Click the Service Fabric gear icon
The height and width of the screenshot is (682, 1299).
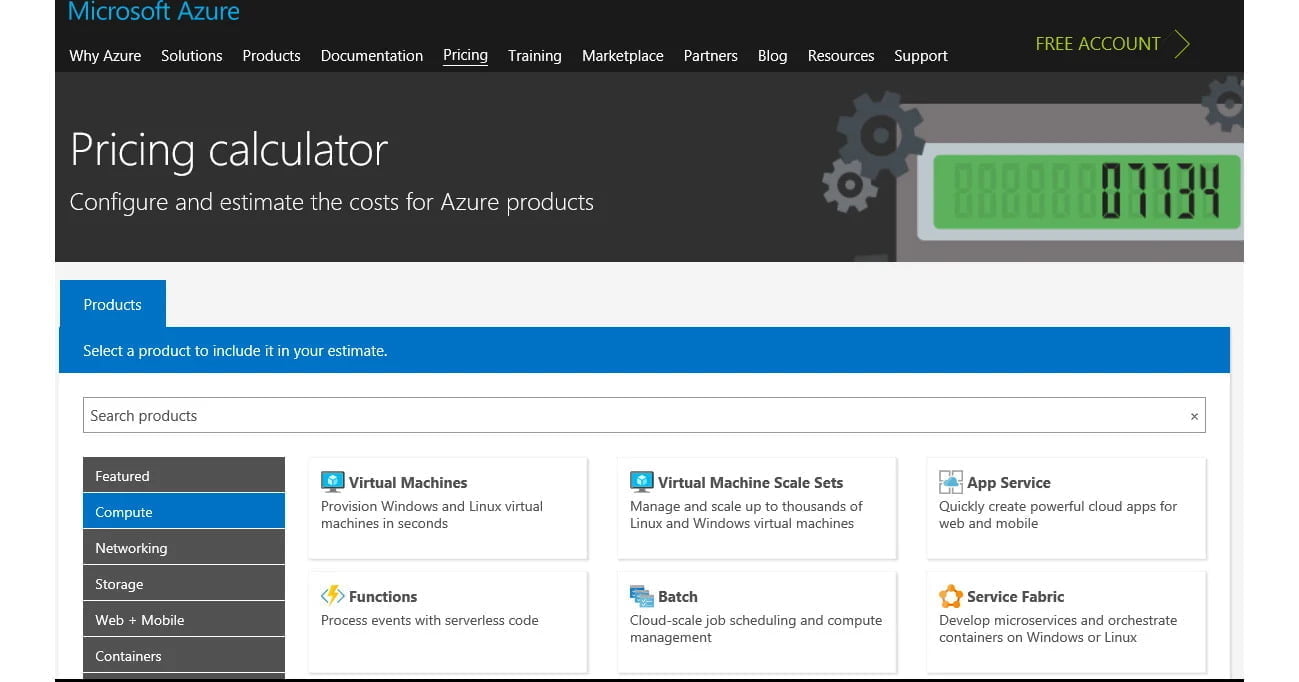pos(950,596)
